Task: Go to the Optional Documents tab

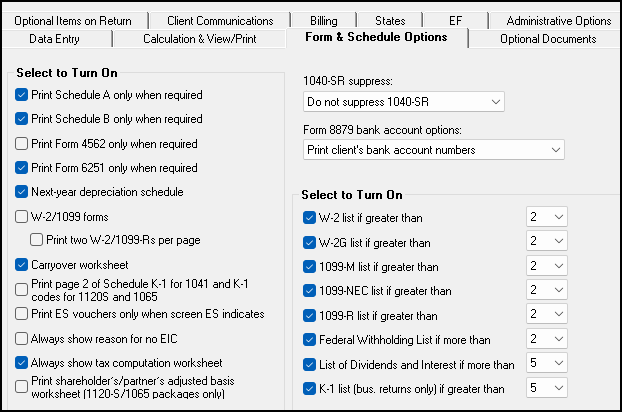Action: point(547,39)
